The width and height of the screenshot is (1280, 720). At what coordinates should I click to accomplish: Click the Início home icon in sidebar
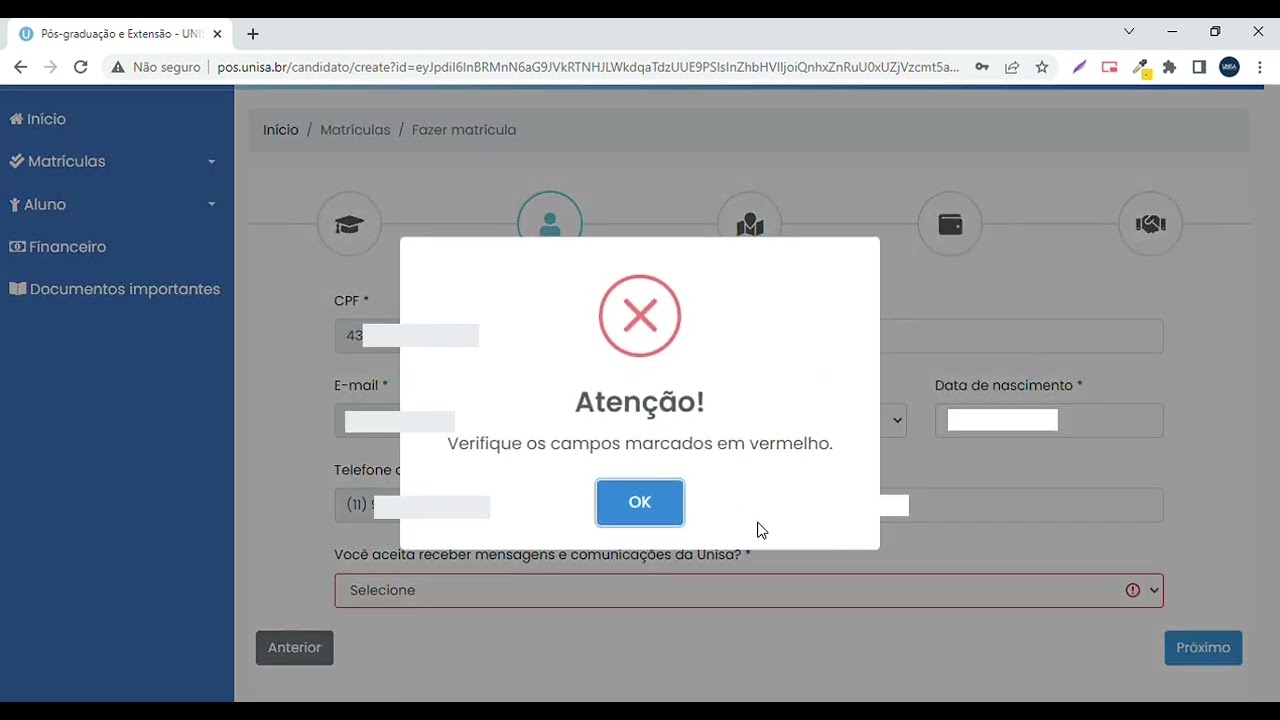tap(16, 119)
